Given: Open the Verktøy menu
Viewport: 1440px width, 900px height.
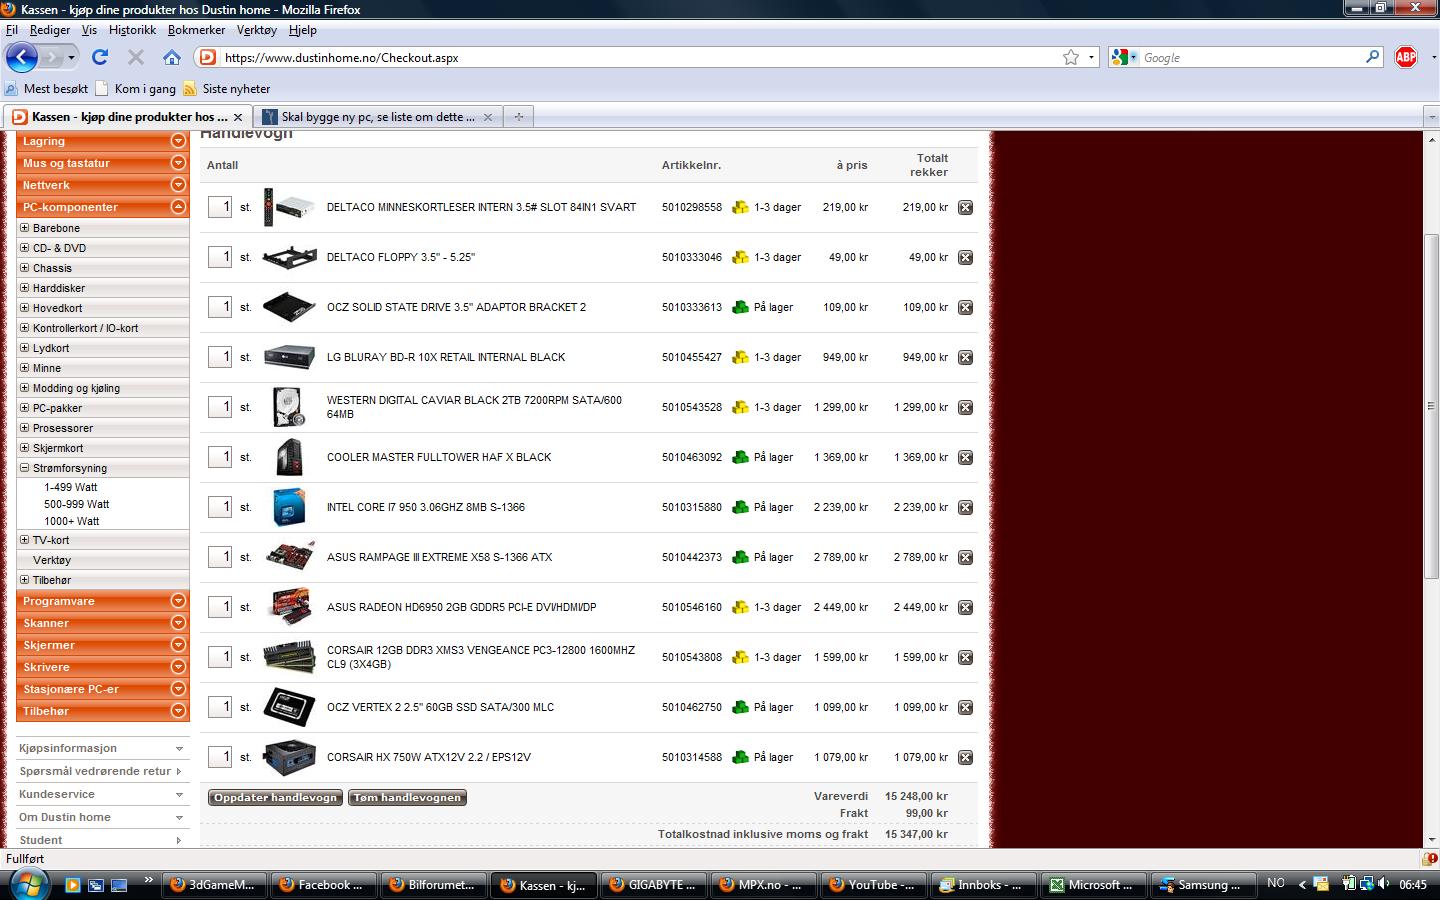Looking at the screenshot, I should [257, 30].
